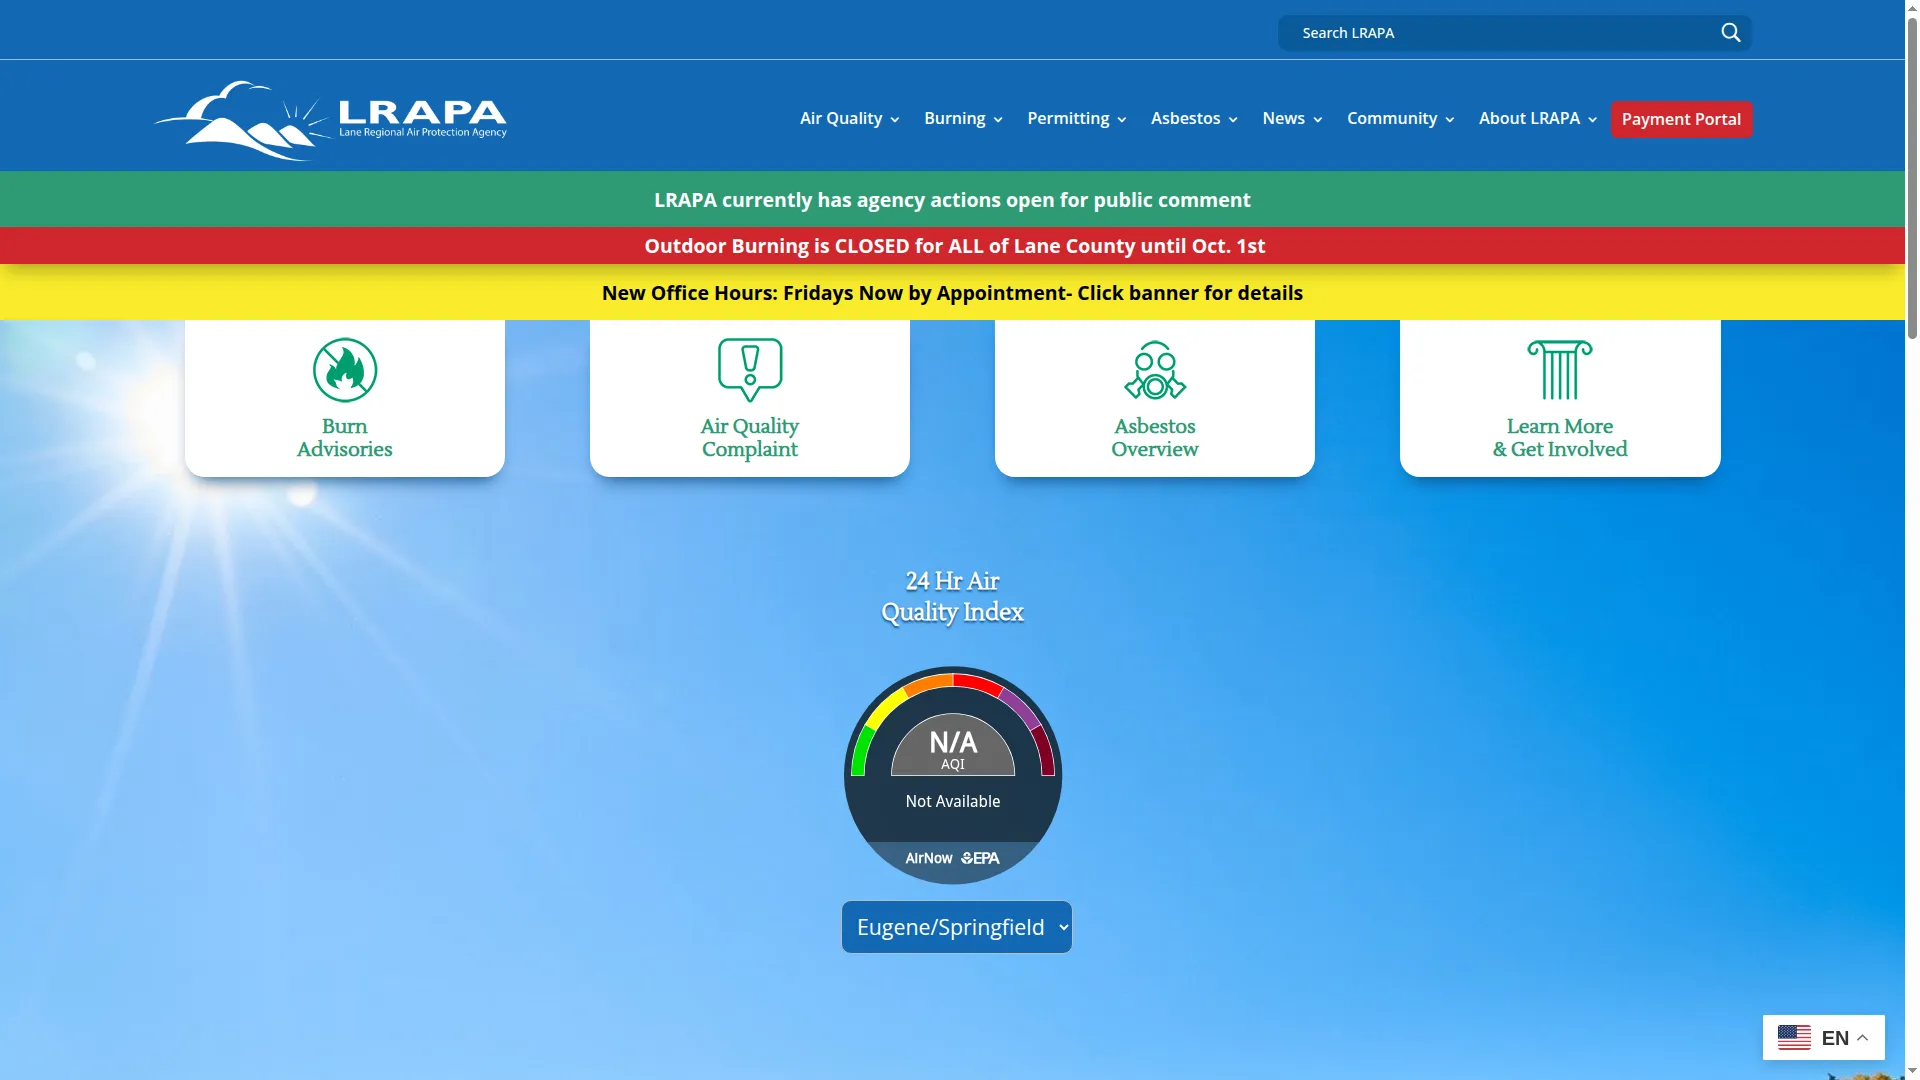The image size is (1920, 1080).
Task: Click the US flag language icon
Action: click(1794, 1038)
